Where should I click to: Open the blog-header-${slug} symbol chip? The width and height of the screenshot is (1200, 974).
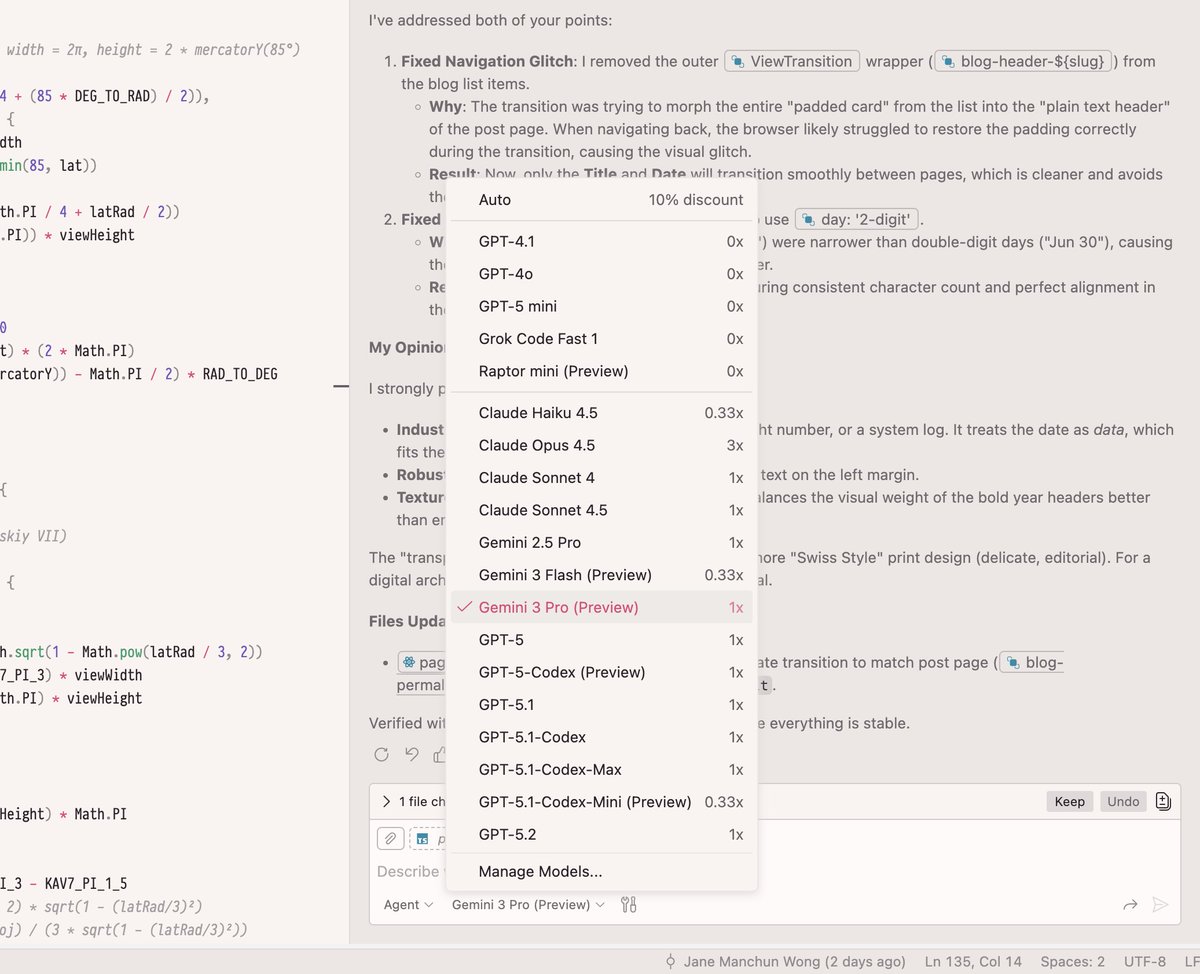(x=1023, y=61)
